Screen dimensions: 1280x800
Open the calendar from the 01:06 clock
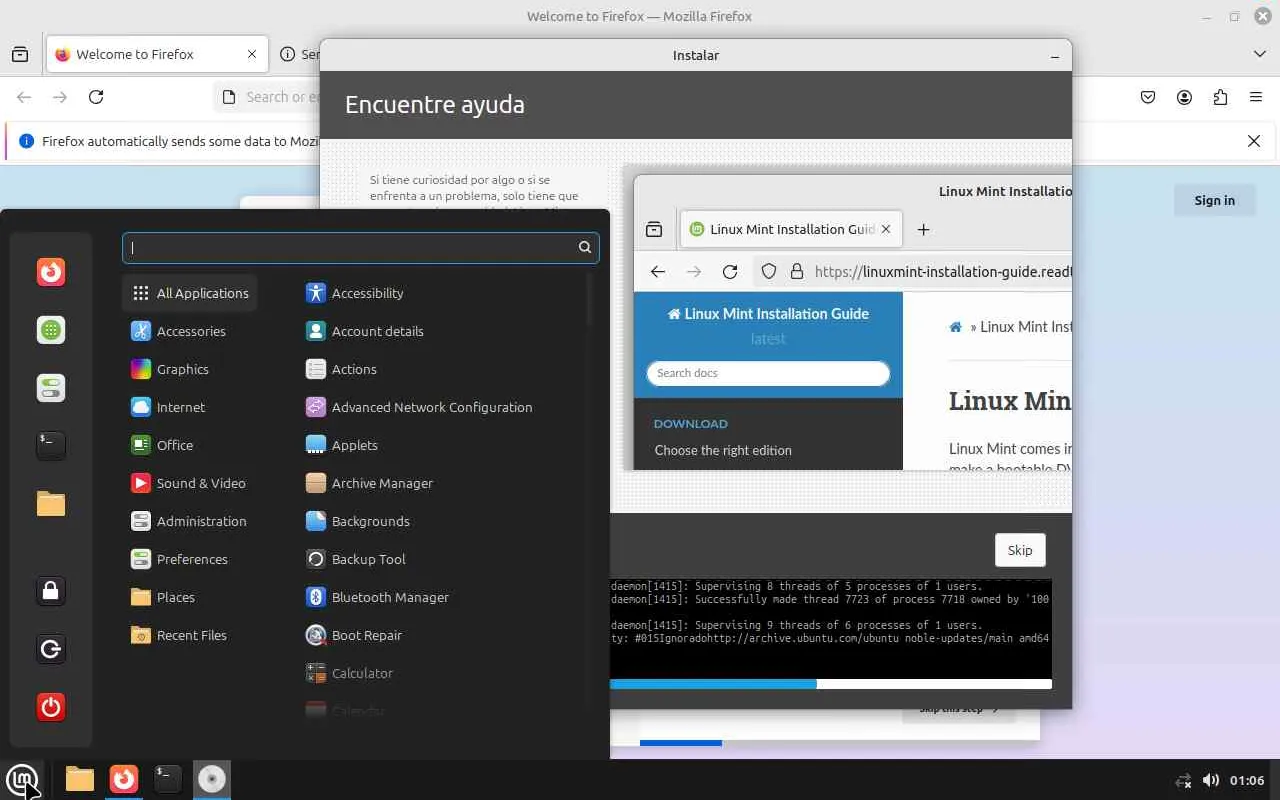click(1247, 780)
